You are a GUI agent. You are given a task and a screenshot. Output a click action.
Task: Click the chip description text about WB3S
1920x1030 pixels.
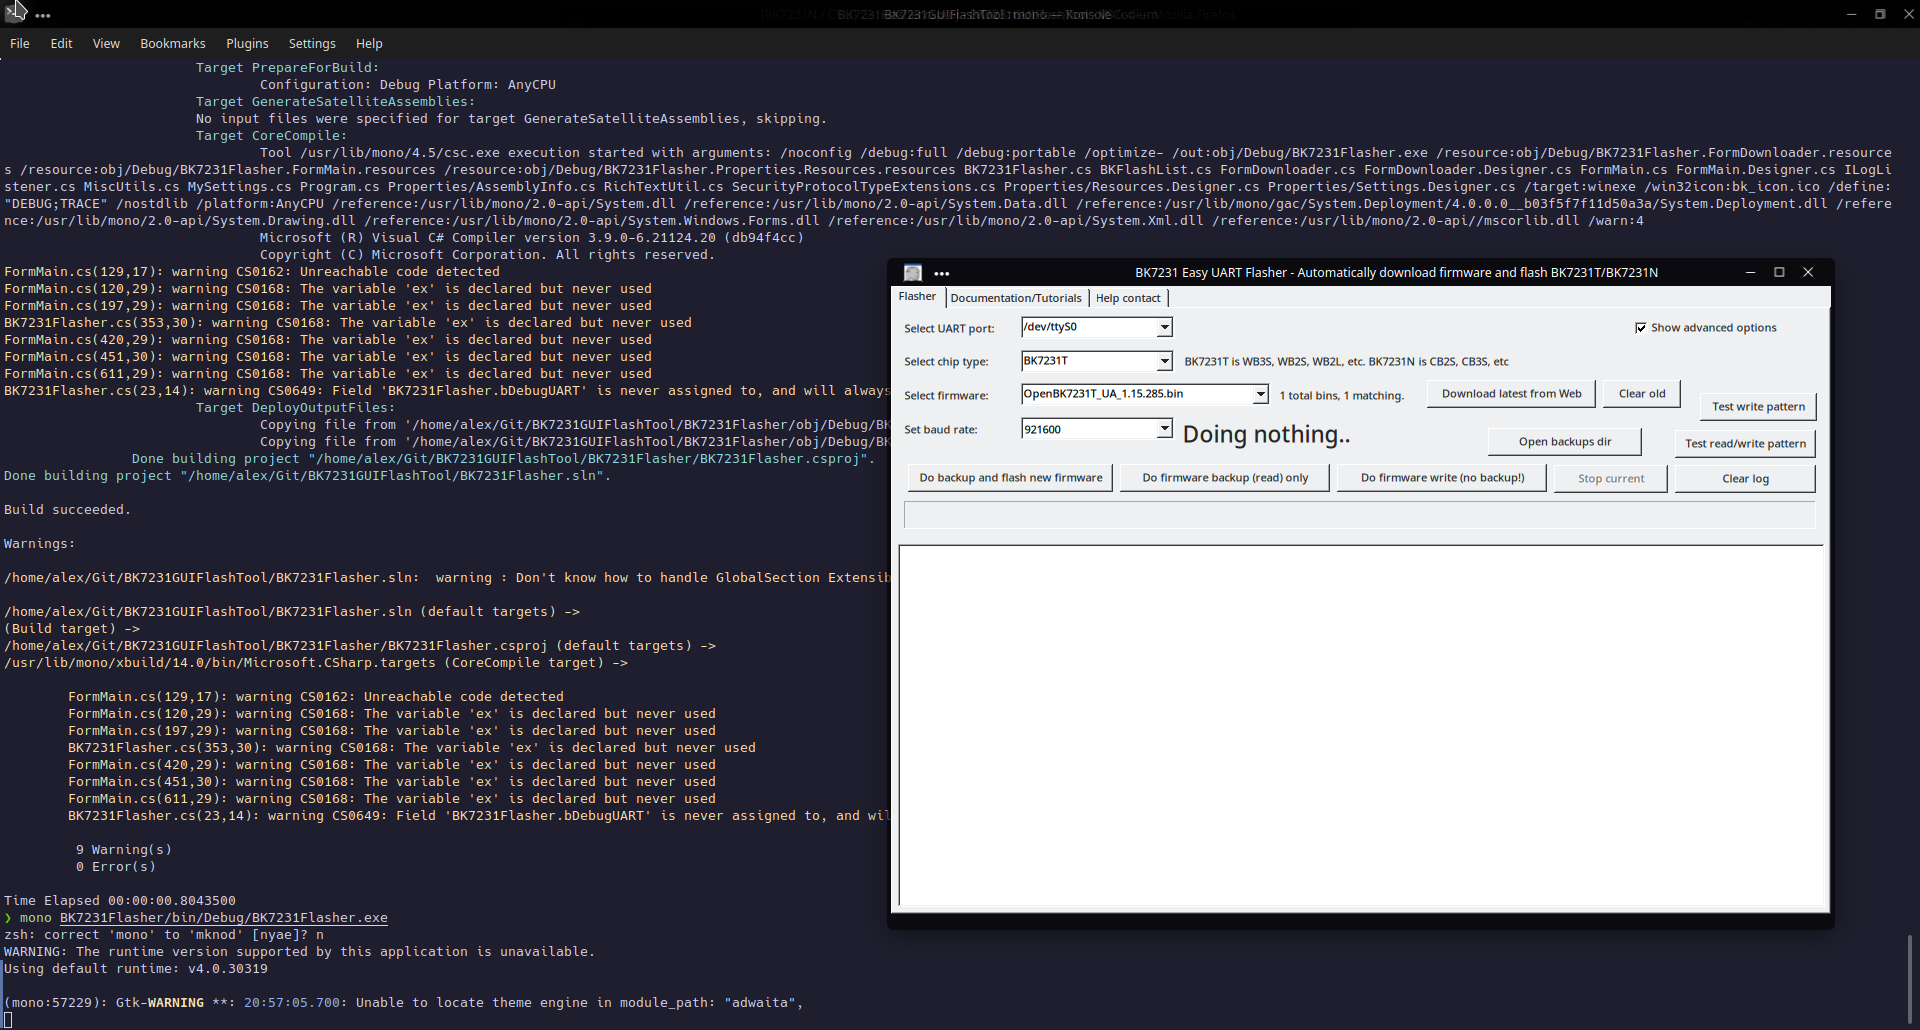pyautogui.click(x=1346, y=361)
